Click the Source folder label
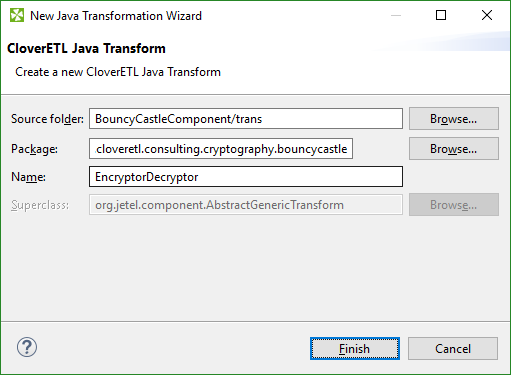The width and height of the screenshot is (511, 375). click(47, 119)
